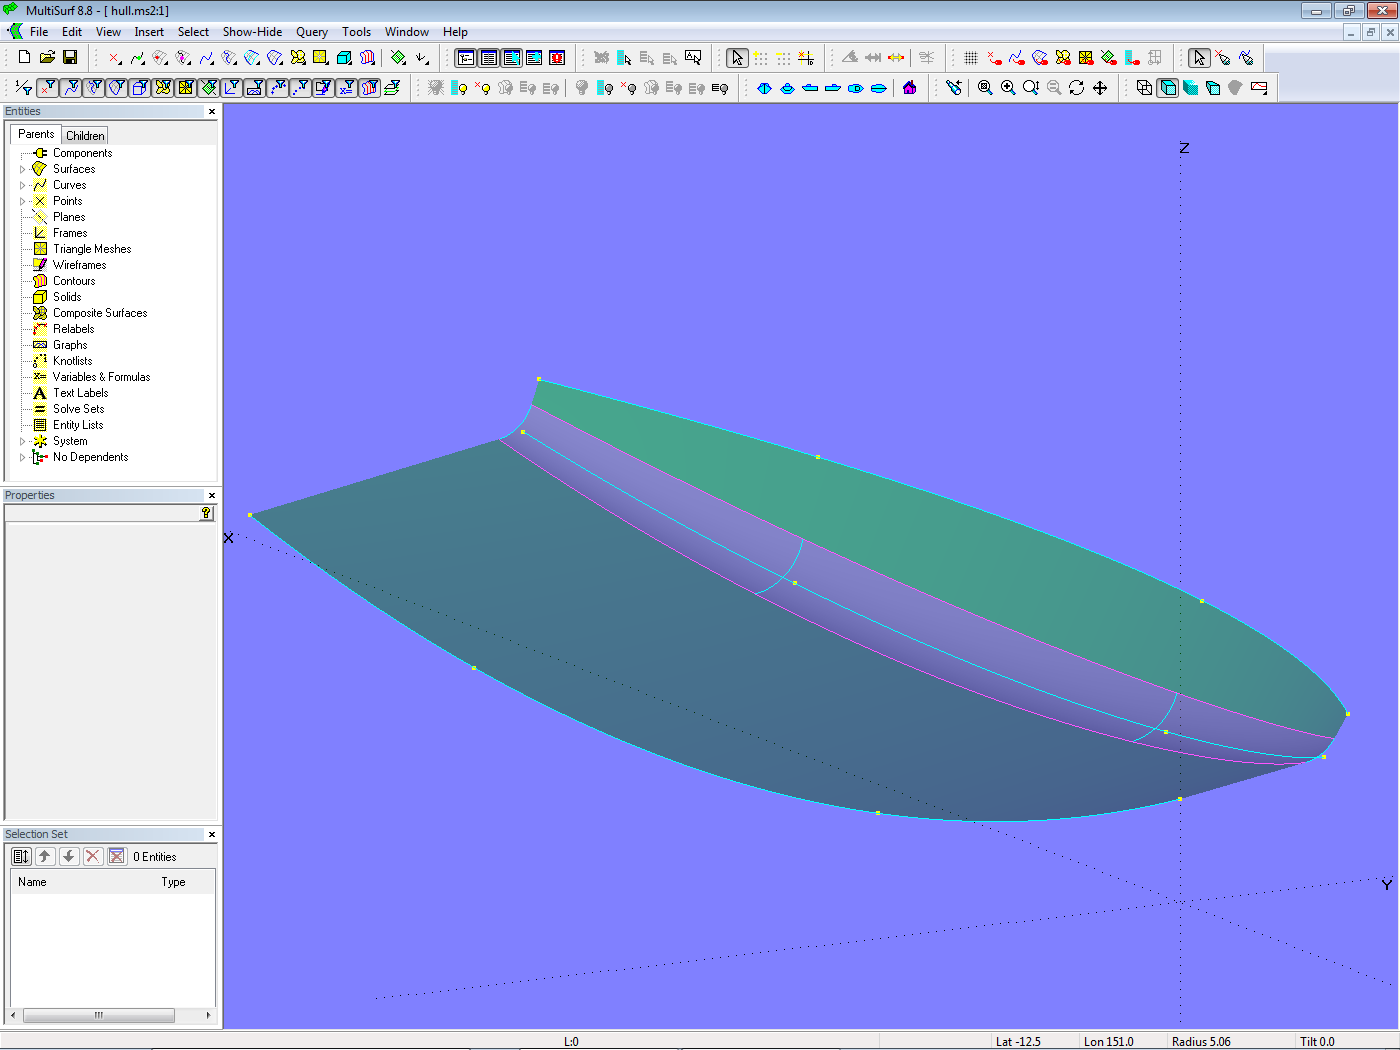Click the new document icon
Viewport: 1400px width, 1050px height.
coord(25,58)
